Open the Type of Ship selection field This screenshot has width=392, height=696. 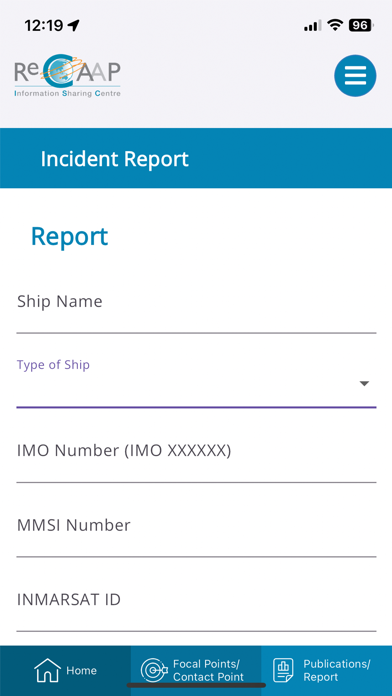pyautogui.click(x=196, y=383)
